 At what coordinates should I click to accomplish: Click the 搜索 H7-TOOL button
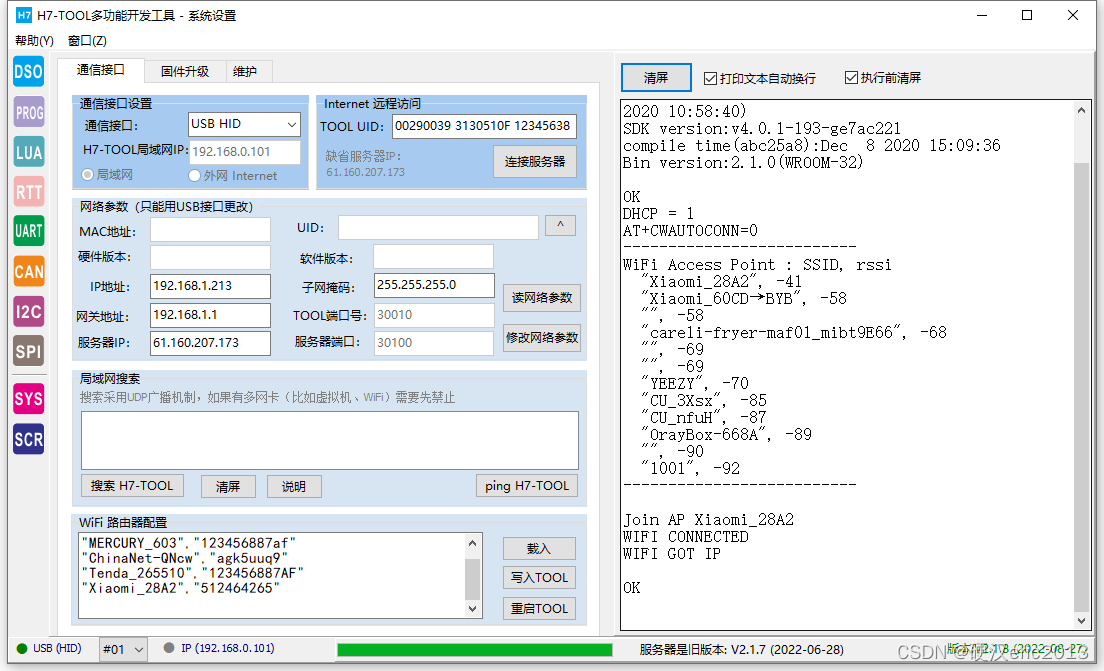pos(132,486)
